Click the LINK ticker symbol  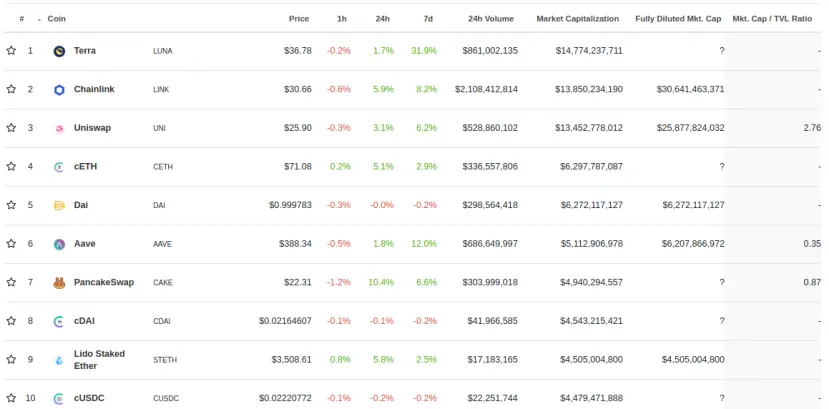tap(161, 90)
